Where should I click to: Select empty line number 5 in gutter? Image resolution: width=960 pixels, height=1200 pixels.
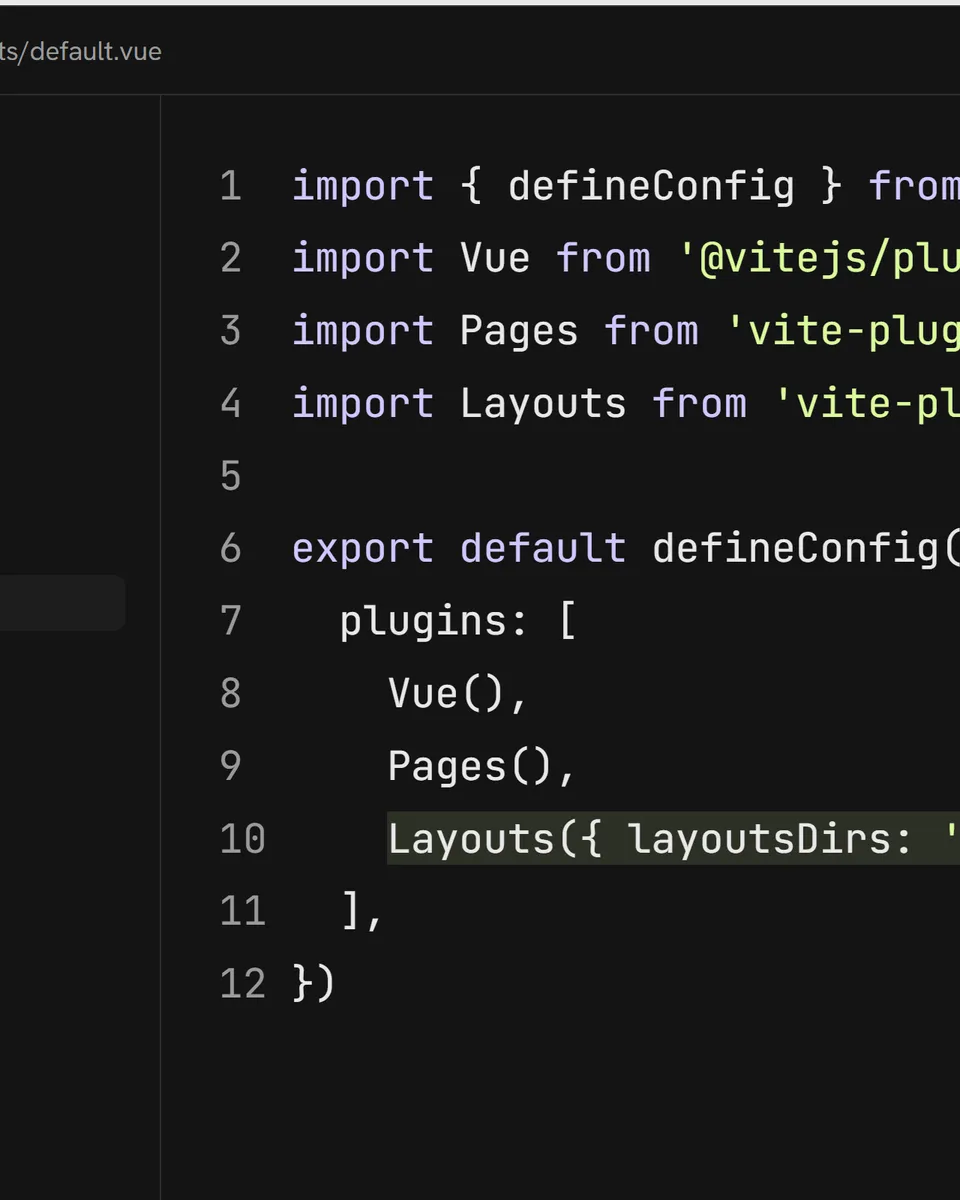231,476
